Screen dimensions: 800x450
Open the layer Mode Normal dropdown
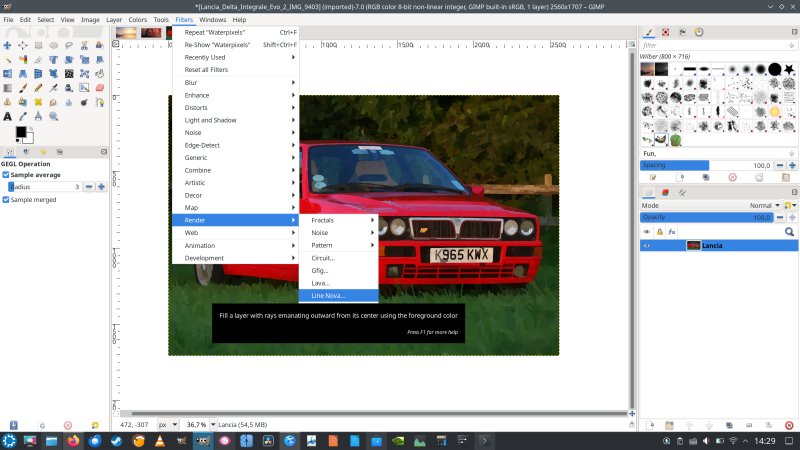pos(762,205)
